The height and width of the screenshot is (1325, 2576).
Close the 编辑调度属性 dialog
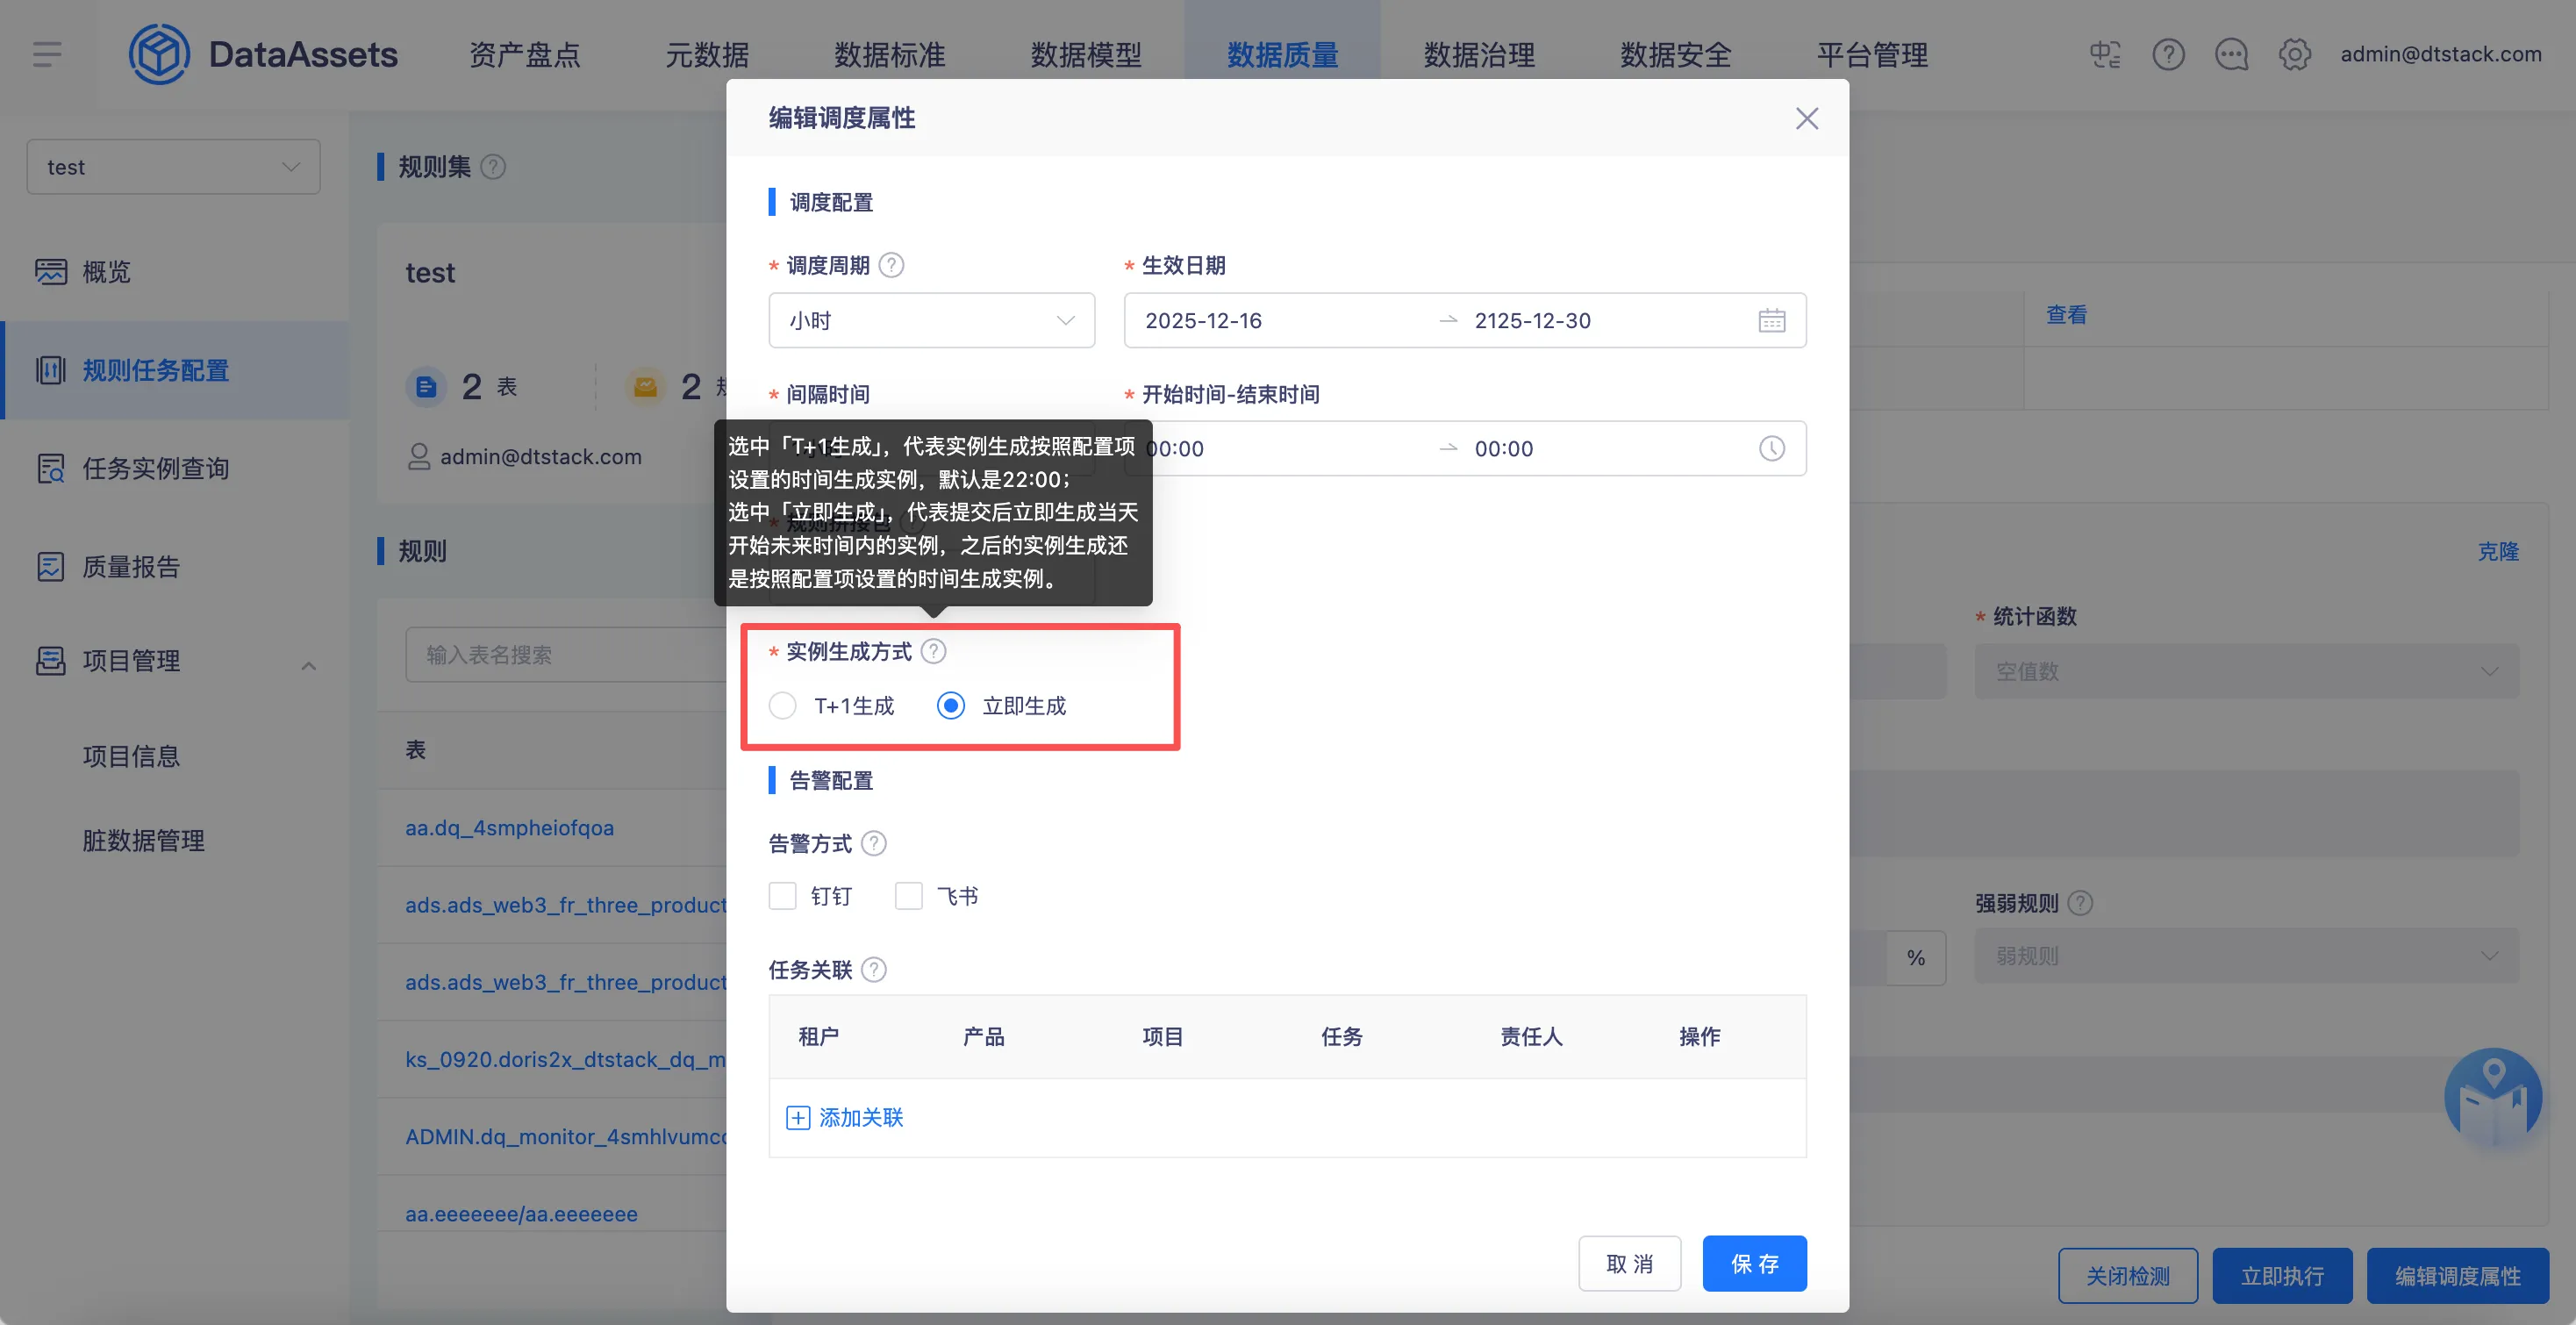pyautogui.click(x=1806, y=119)
